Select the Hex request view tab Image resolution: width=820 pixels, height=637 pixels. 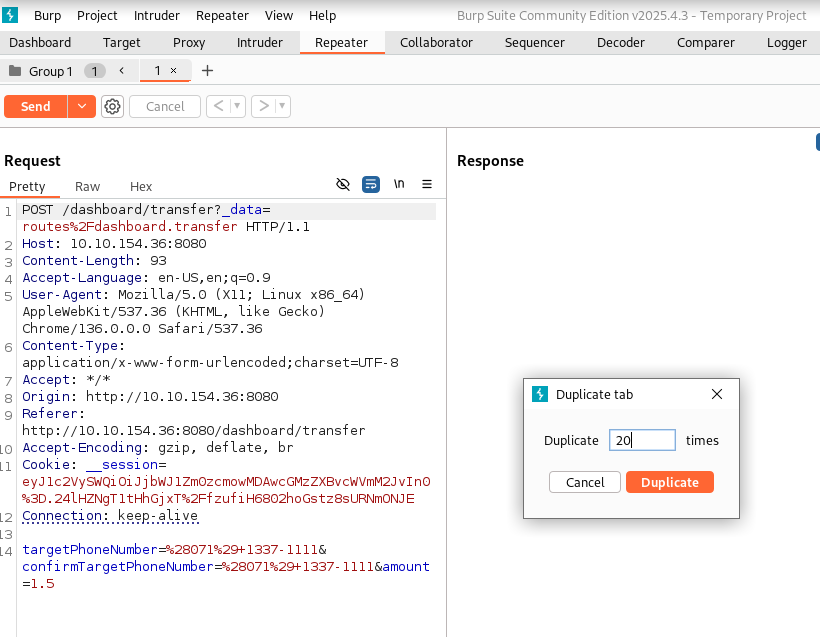pos(141,187)
